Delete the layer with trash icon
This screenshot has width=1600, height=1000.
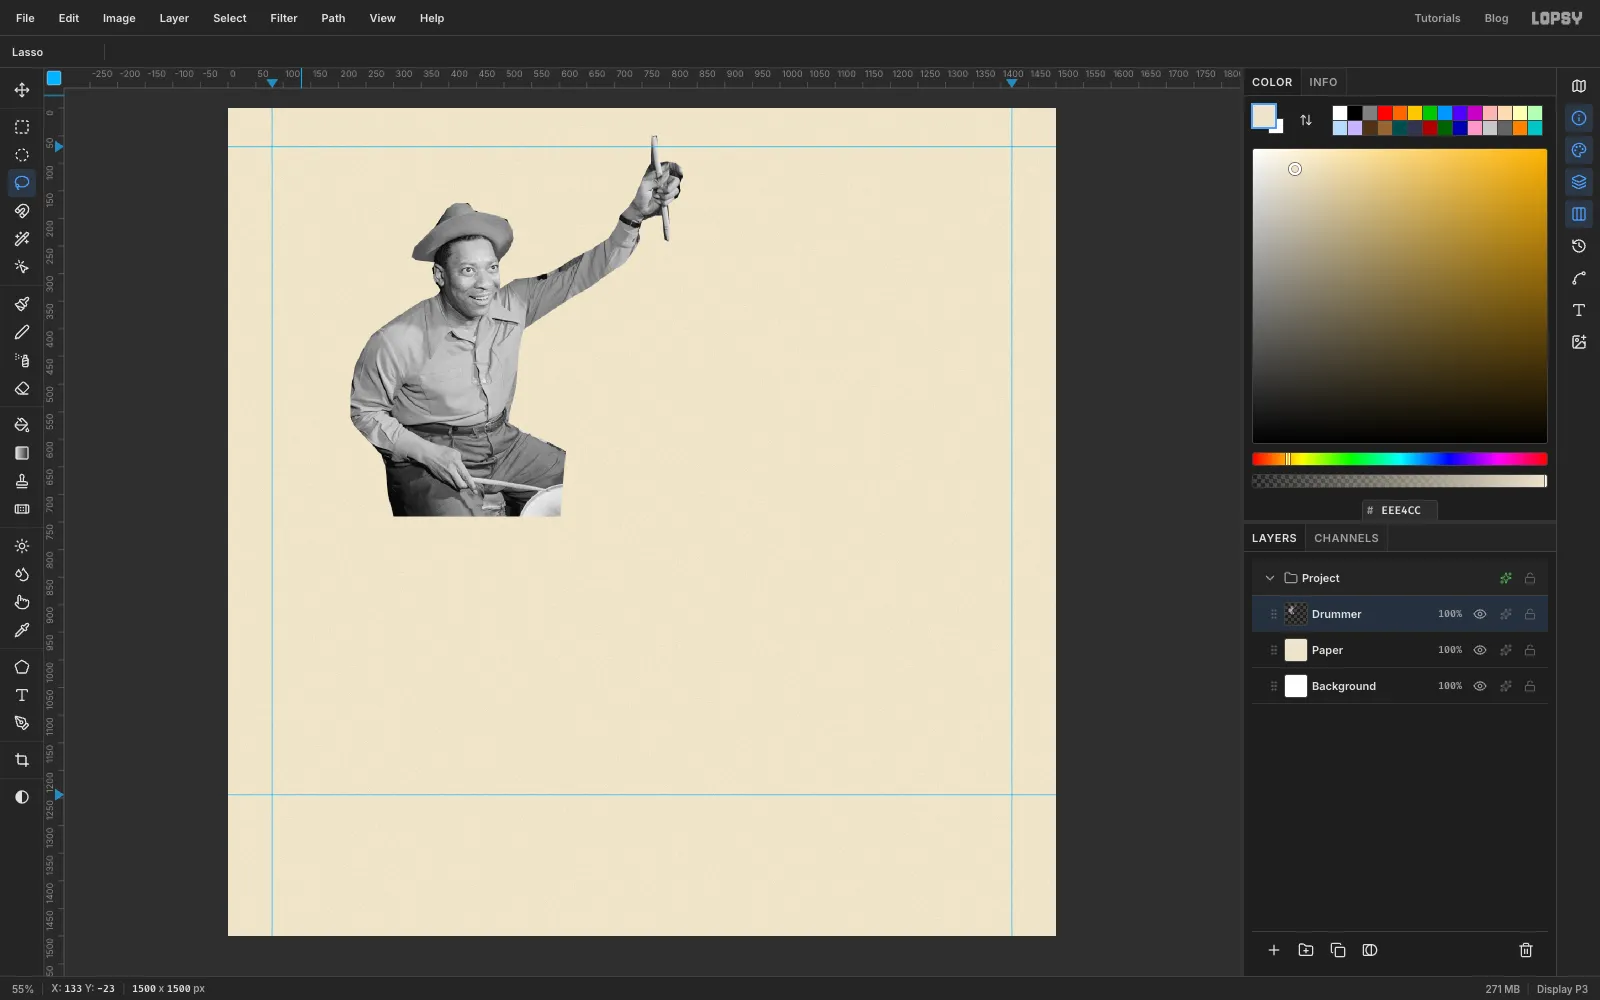(1526, 950)
